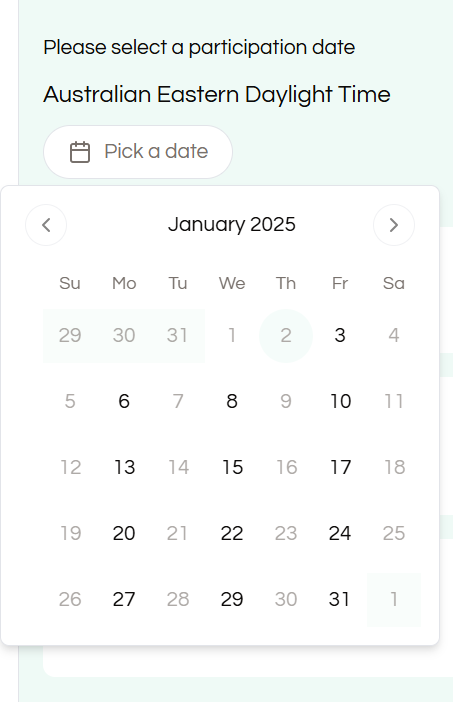This screenshot has height=702, width=453.
Task: Open the Pick a date dropdown
Action: [138, 152]
